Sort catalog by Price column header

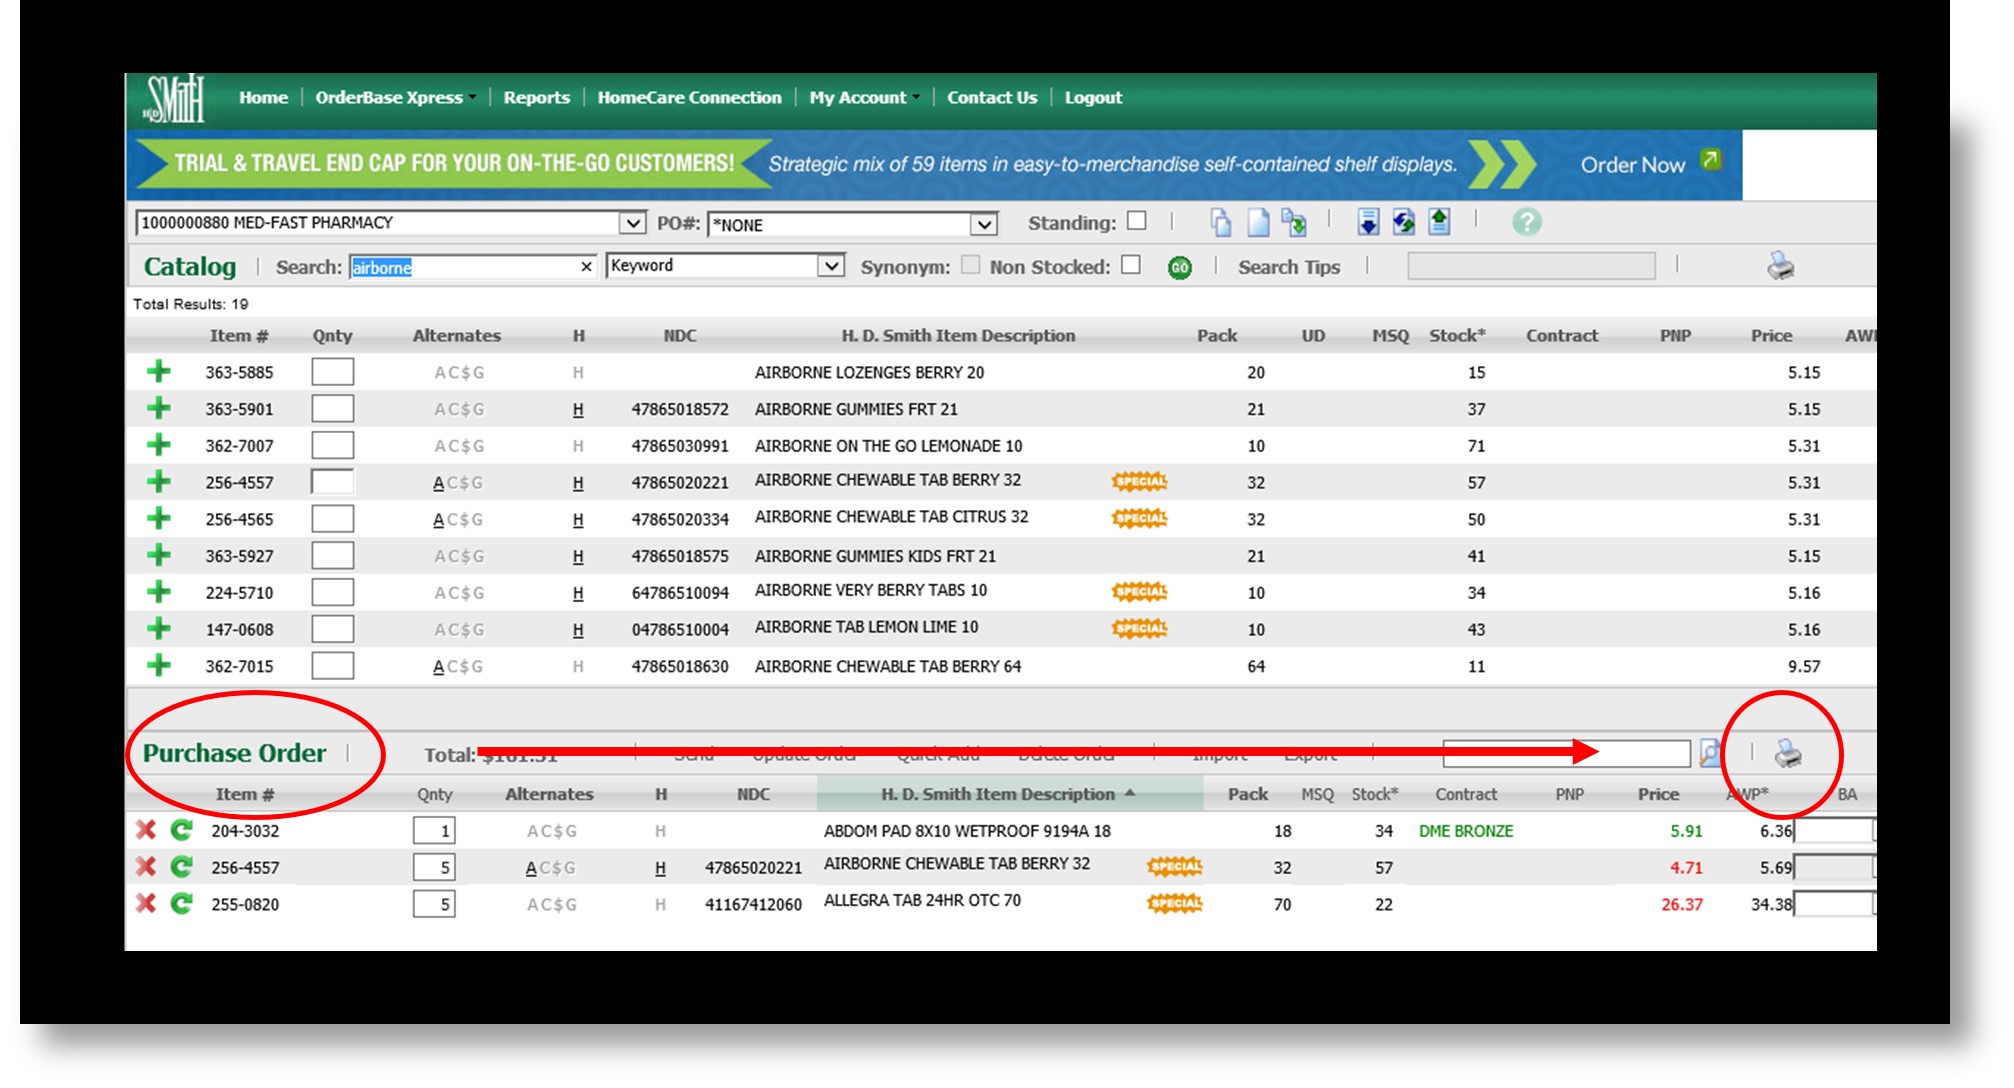pos(1771,336)
